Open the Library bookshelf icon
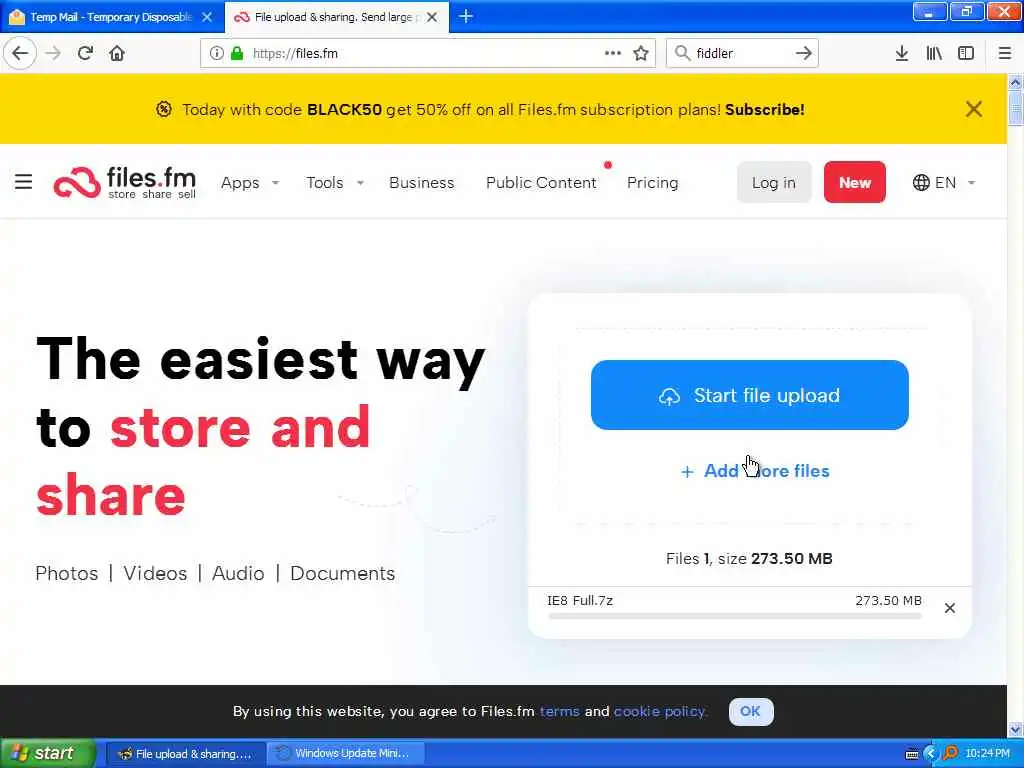1024x768 pixels. click(934, 53)
